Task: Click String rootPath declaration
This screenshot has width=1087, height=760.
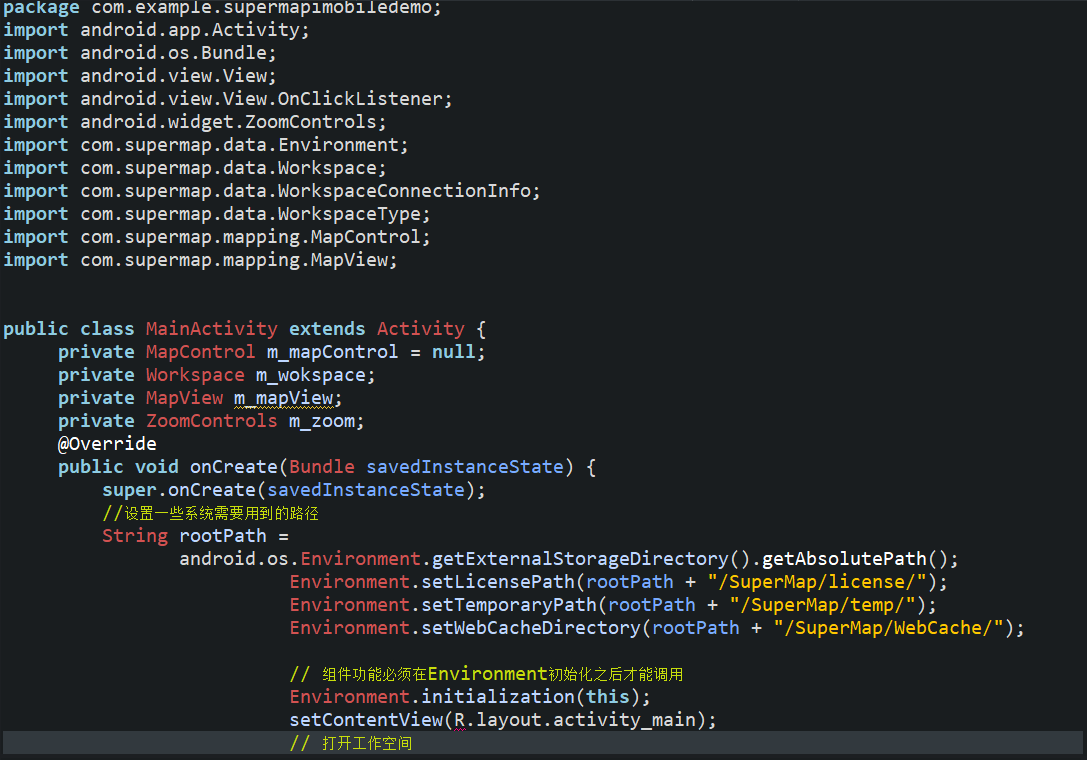Action: (195, 536)
